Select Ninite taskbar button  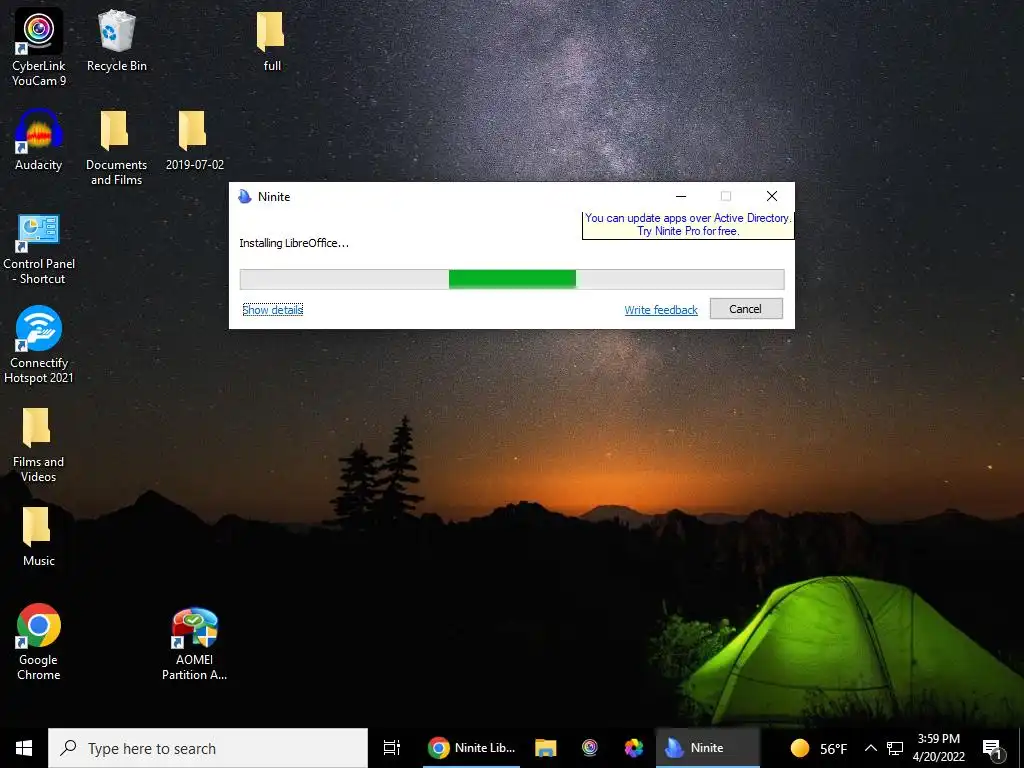point(708,748)
